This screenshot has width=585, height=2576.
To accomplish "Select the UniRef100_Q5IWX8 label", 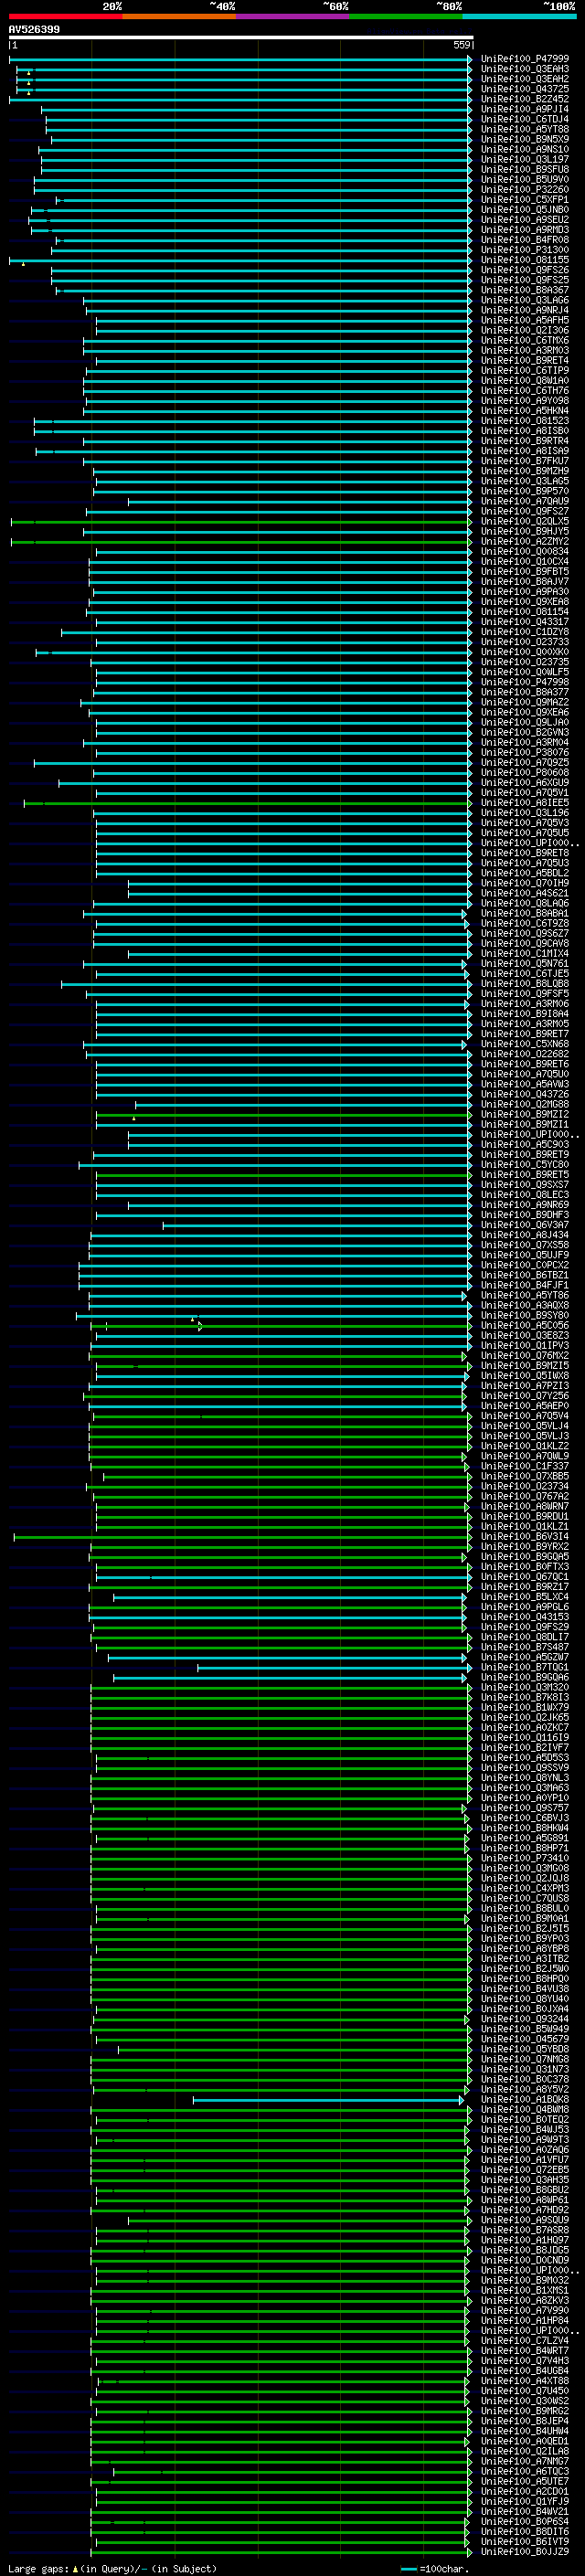I will point(525,1375).
